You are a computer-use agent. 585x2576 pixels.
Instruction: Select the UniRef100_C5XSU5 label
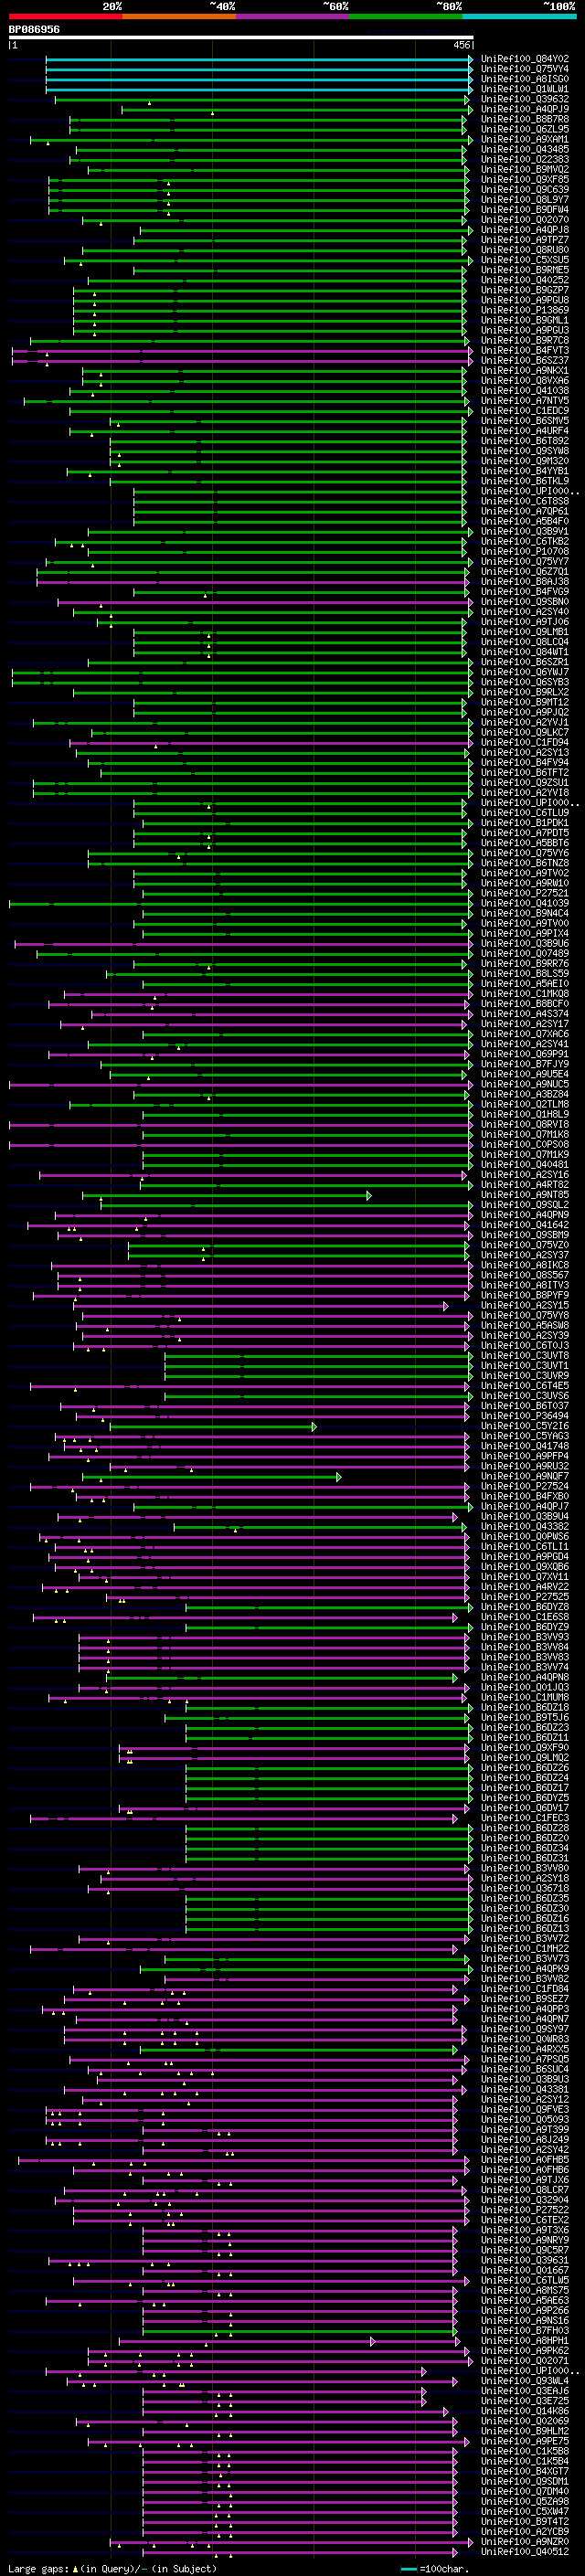click(x=525, y=260)
